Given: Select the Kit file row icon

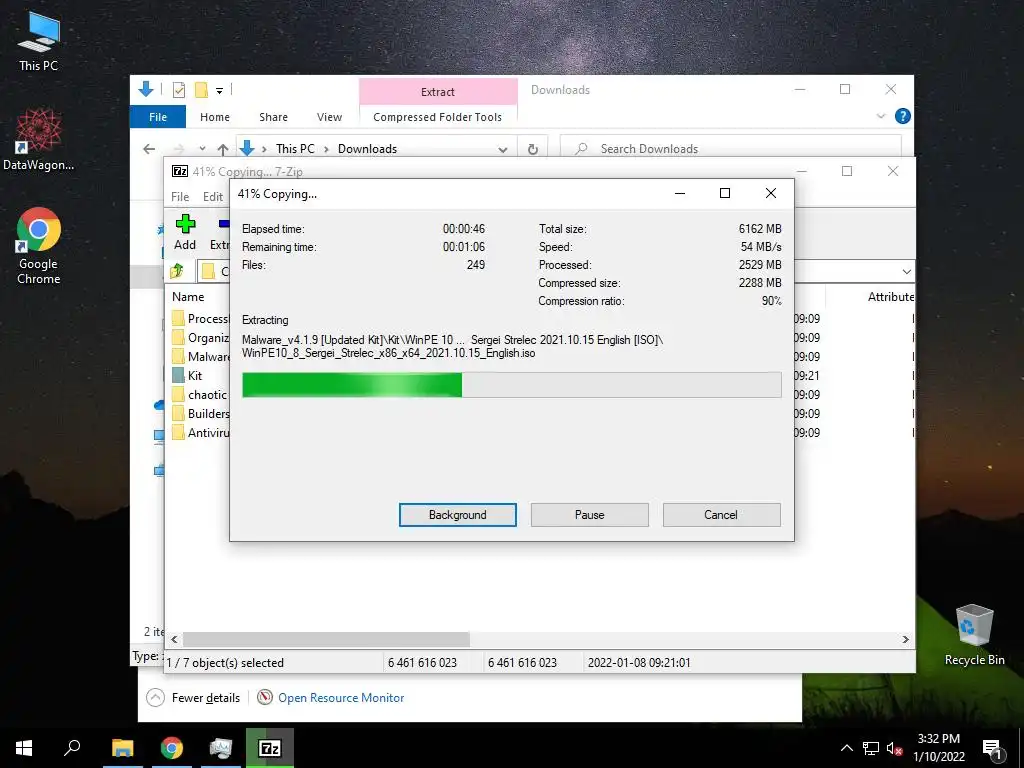Looking at the screenshot, I should pyautogui.click(x=178, y=376).
